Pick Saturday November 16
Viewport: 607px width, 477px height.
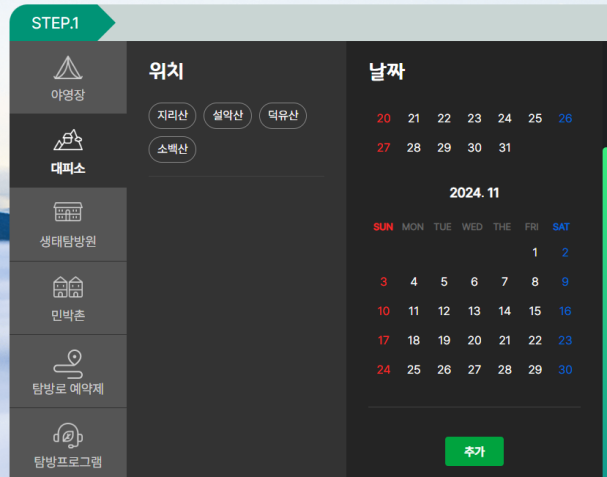[x=565, y=311]
